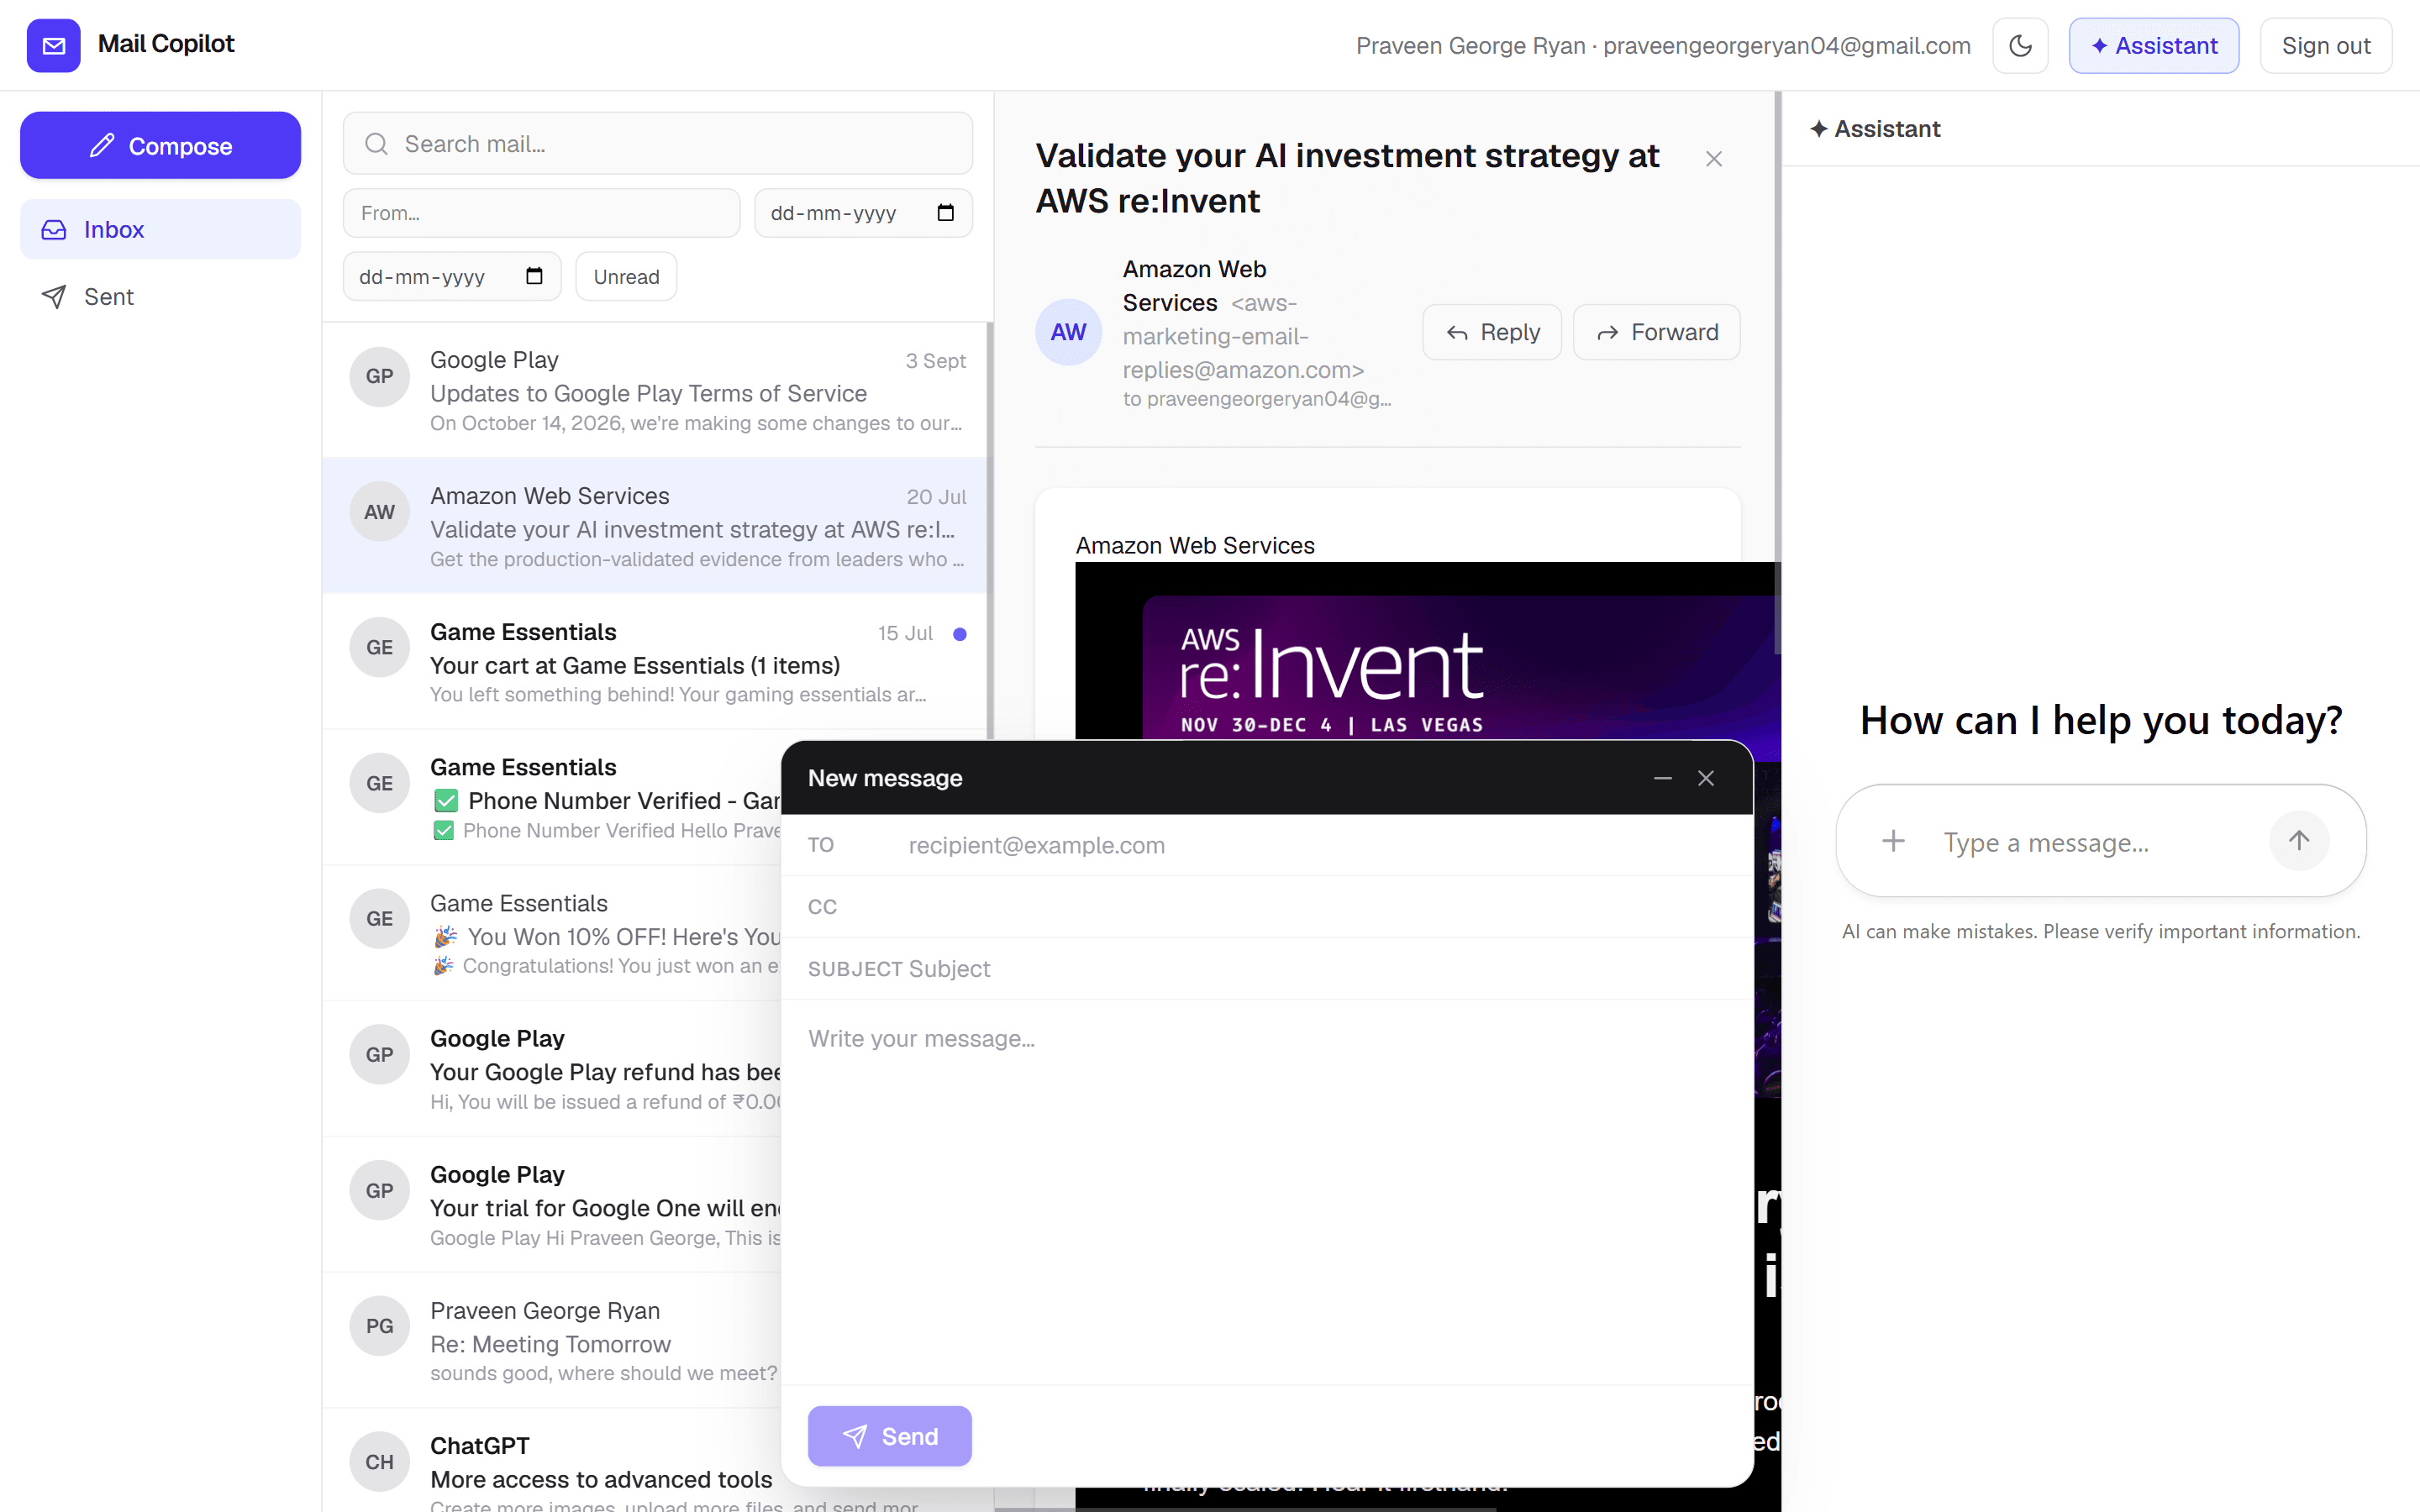Open ChatGPT advanced tools email
2420x1512 pixels.
pos(552,1462)
